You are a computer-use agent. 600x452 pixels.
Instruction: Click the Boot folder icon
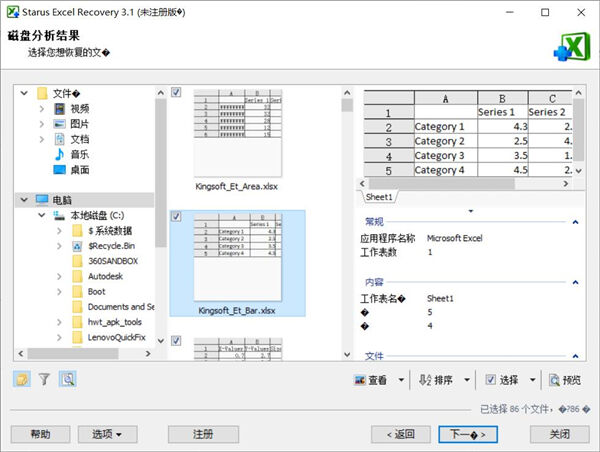[x=77, y=292]
